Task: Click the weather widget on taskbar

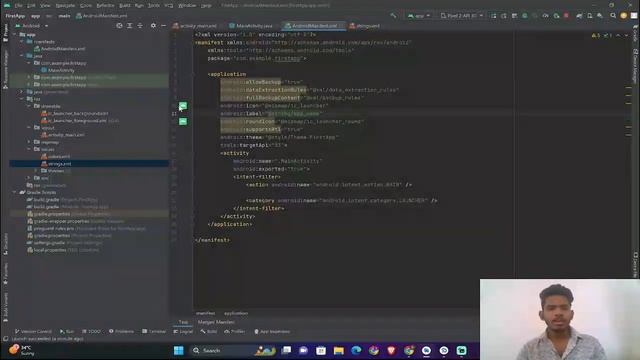Action: pos(22,350)
